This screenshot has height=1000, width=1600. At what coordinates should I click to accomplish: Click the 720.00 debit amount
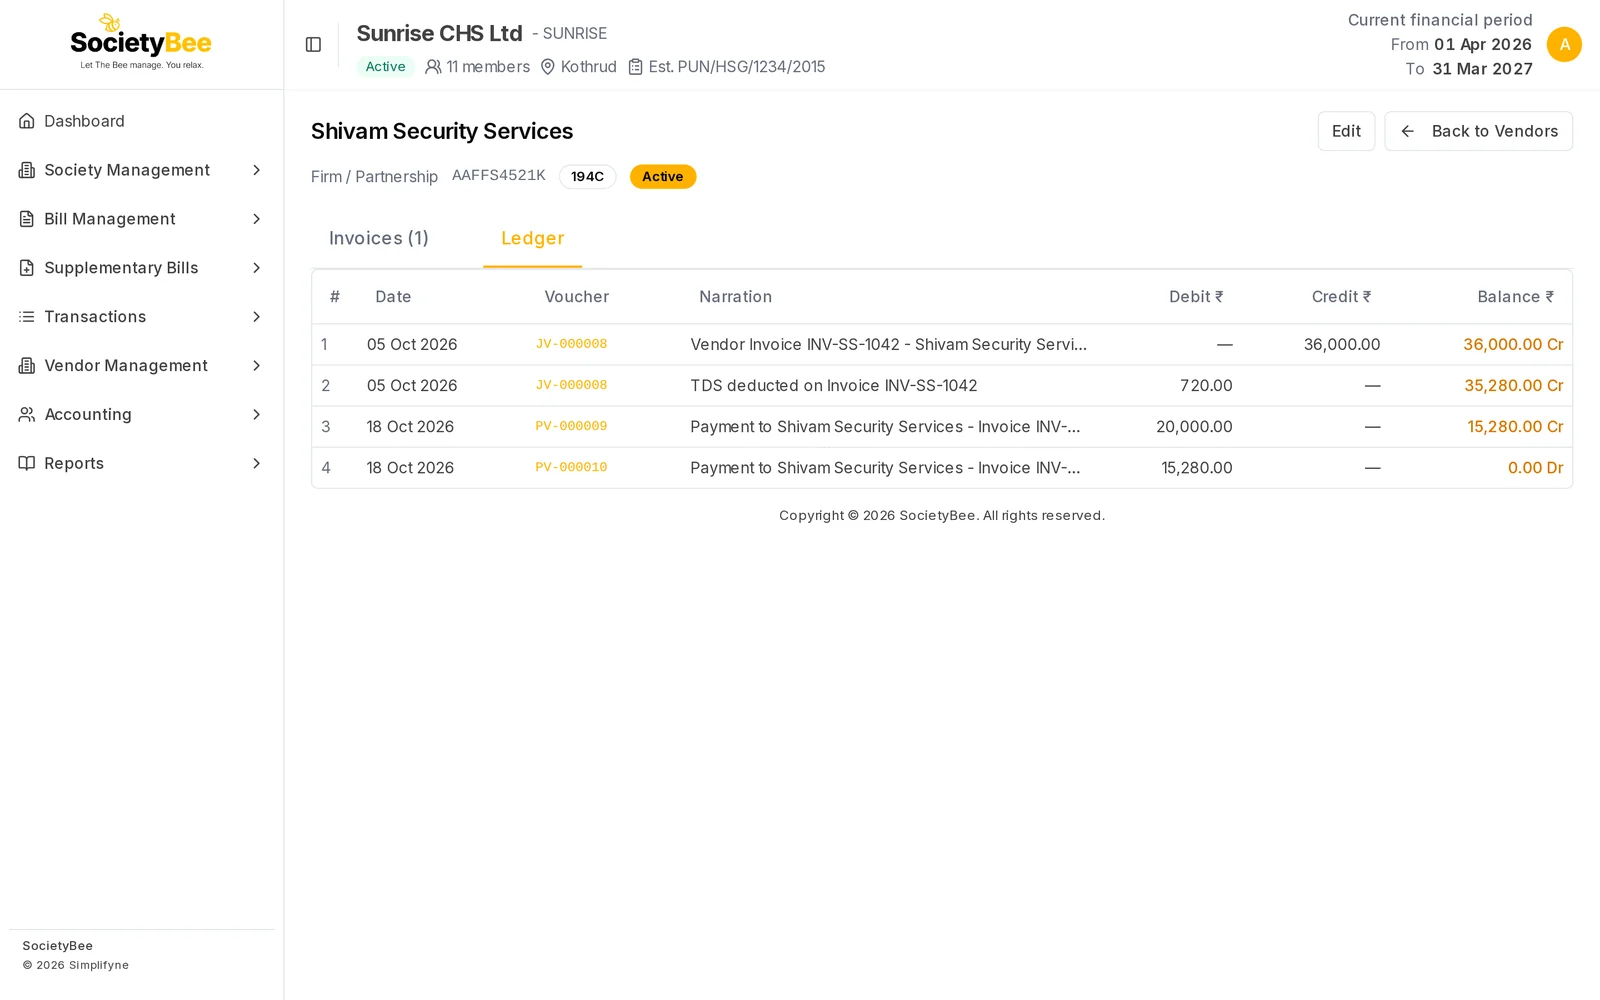coord(1206,385)
